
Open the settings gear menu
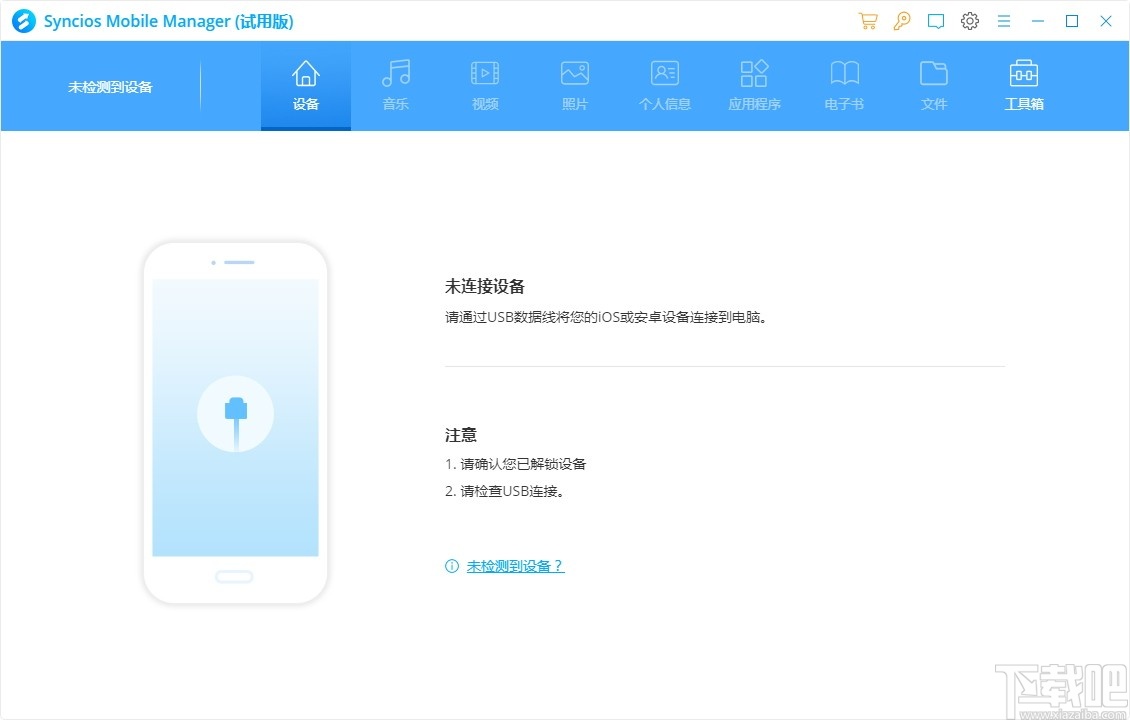click(969, 20)
